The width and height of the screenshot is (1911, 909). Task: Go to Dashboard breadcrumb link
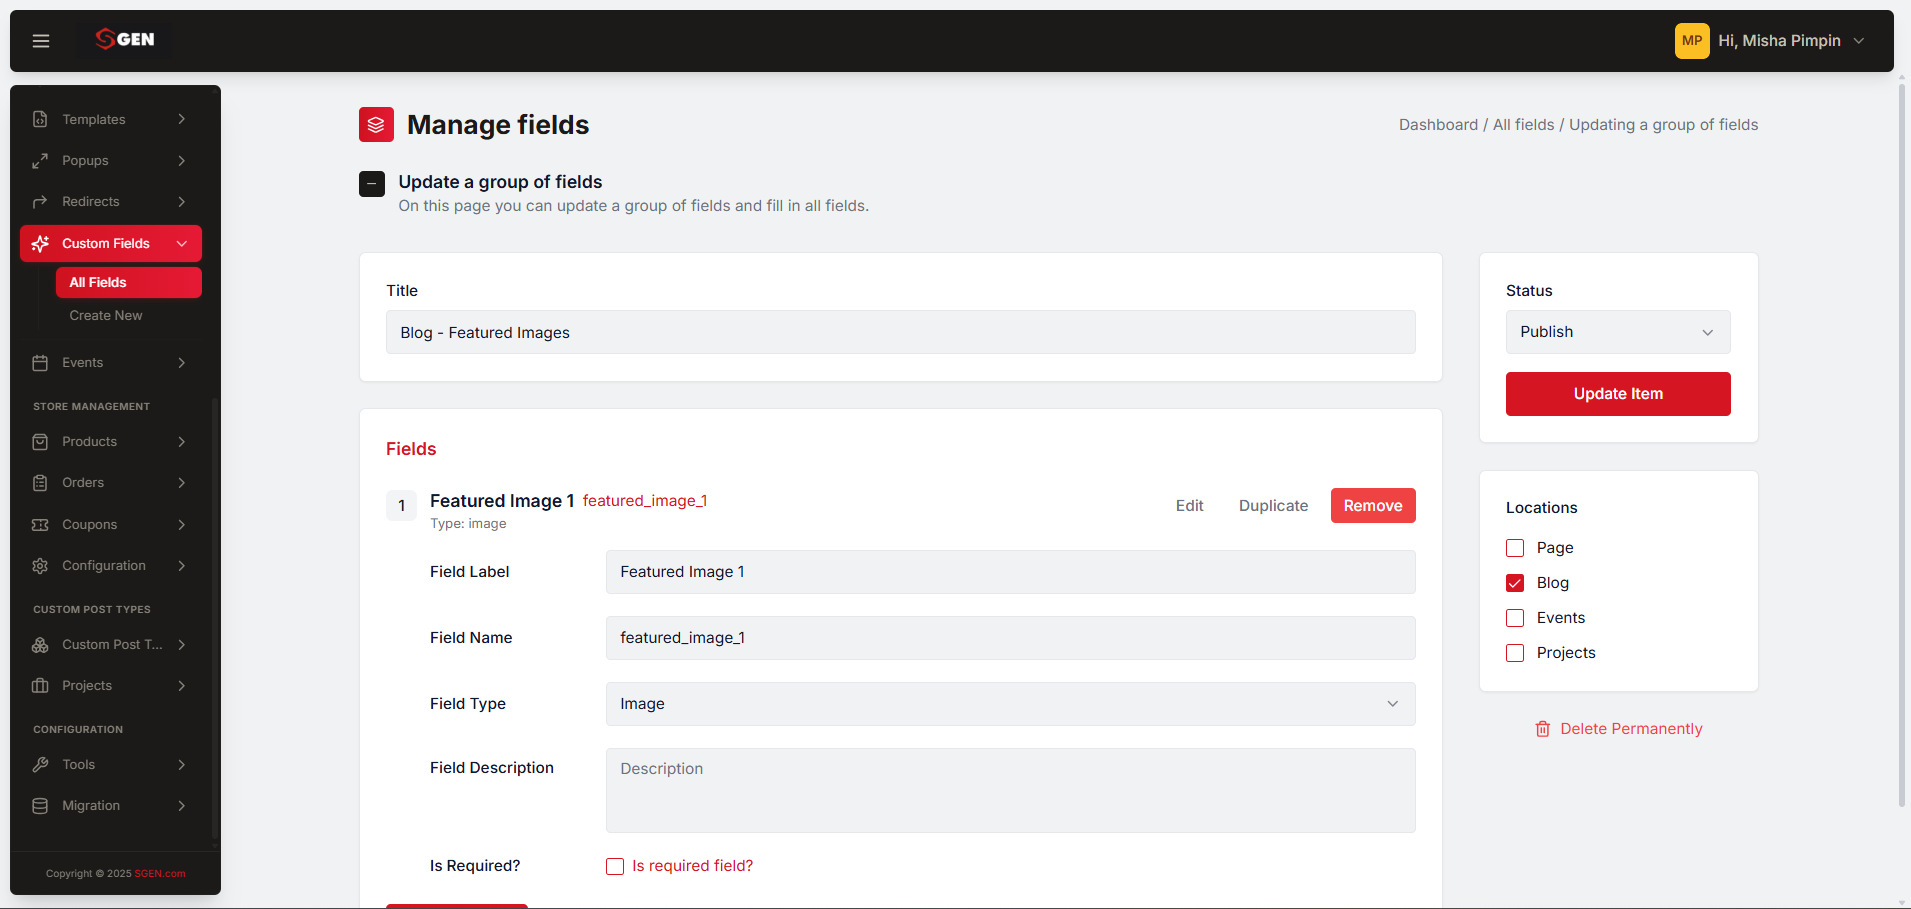pos(1438,125)
